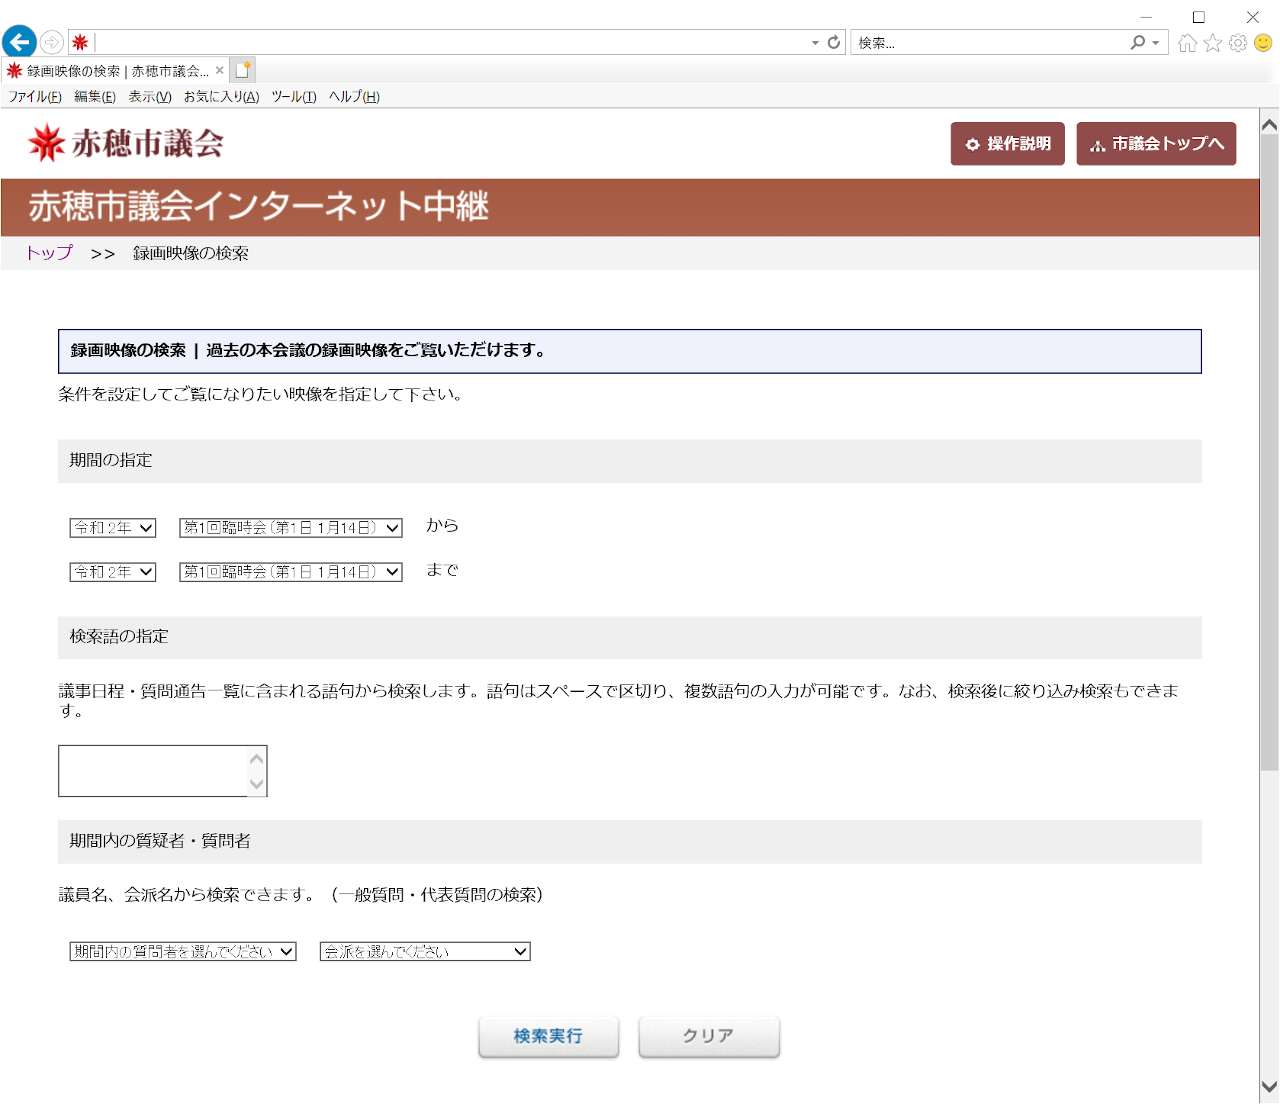
Task: Open the お気に入り(A) menu
Action: click(221, 97)
